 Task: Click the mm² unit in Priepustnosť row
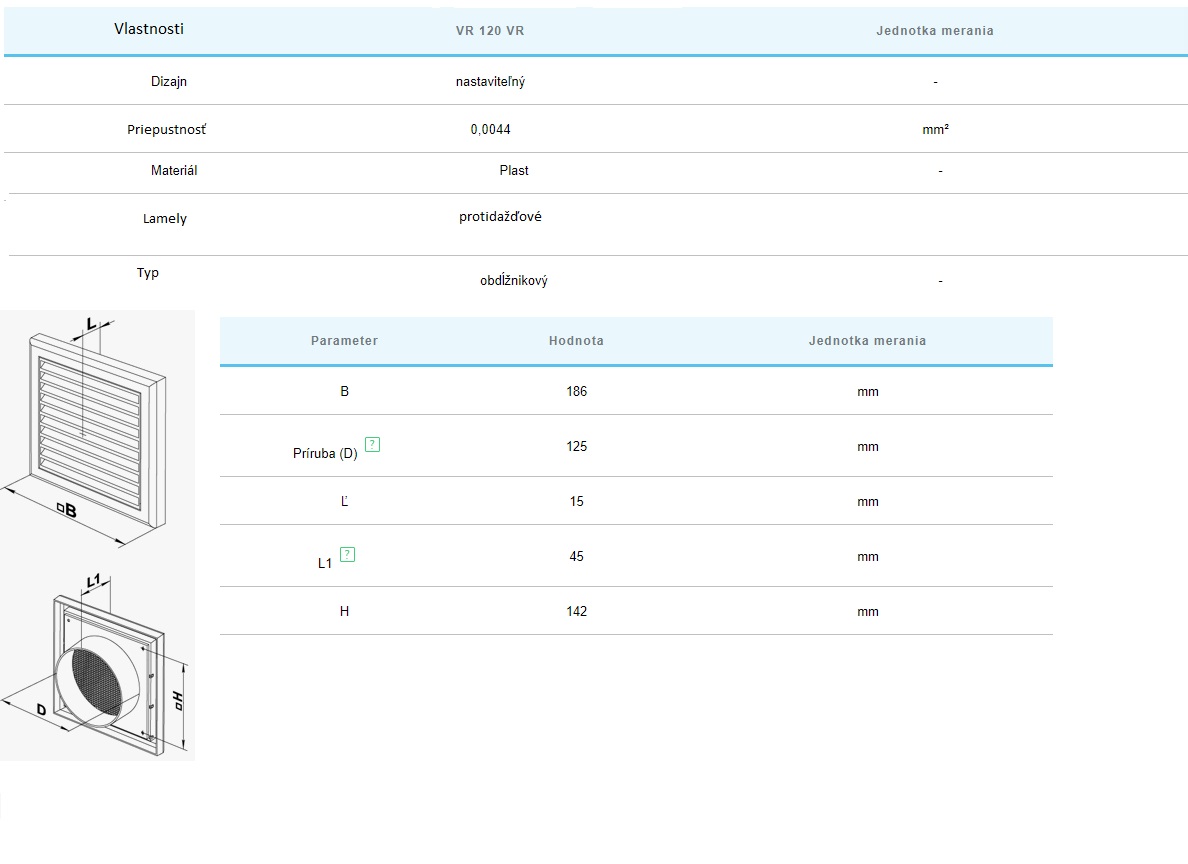(x=935, y=130)
